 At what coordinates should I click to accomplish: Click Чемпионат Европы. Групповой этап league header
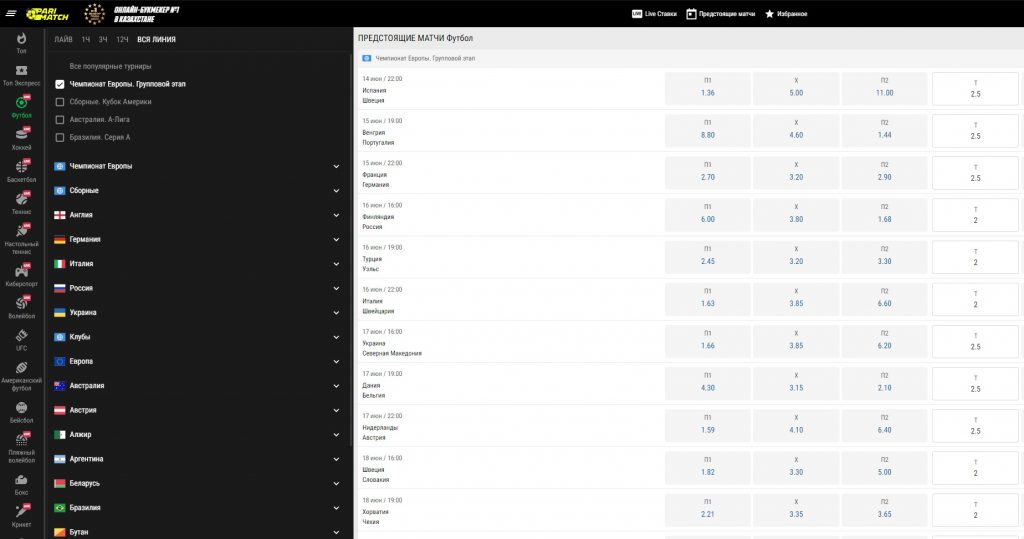(x=425, y=59)
